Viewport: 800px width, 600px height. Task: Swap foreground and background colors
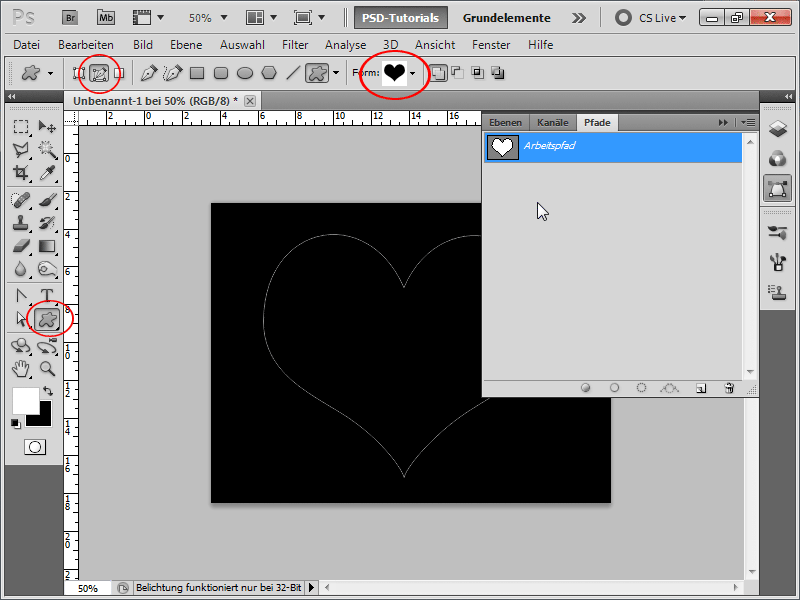click(x=48, y=391)
